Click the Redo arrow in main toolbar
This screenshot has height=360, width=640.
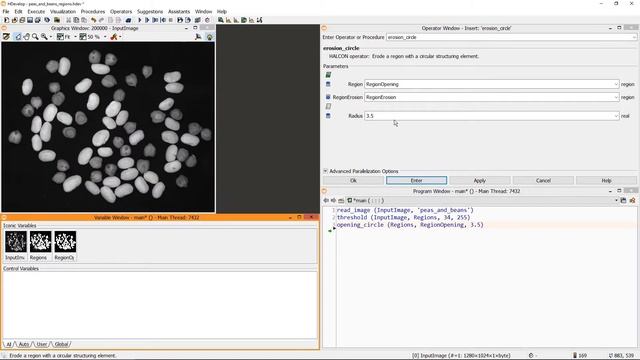[101, 20]
